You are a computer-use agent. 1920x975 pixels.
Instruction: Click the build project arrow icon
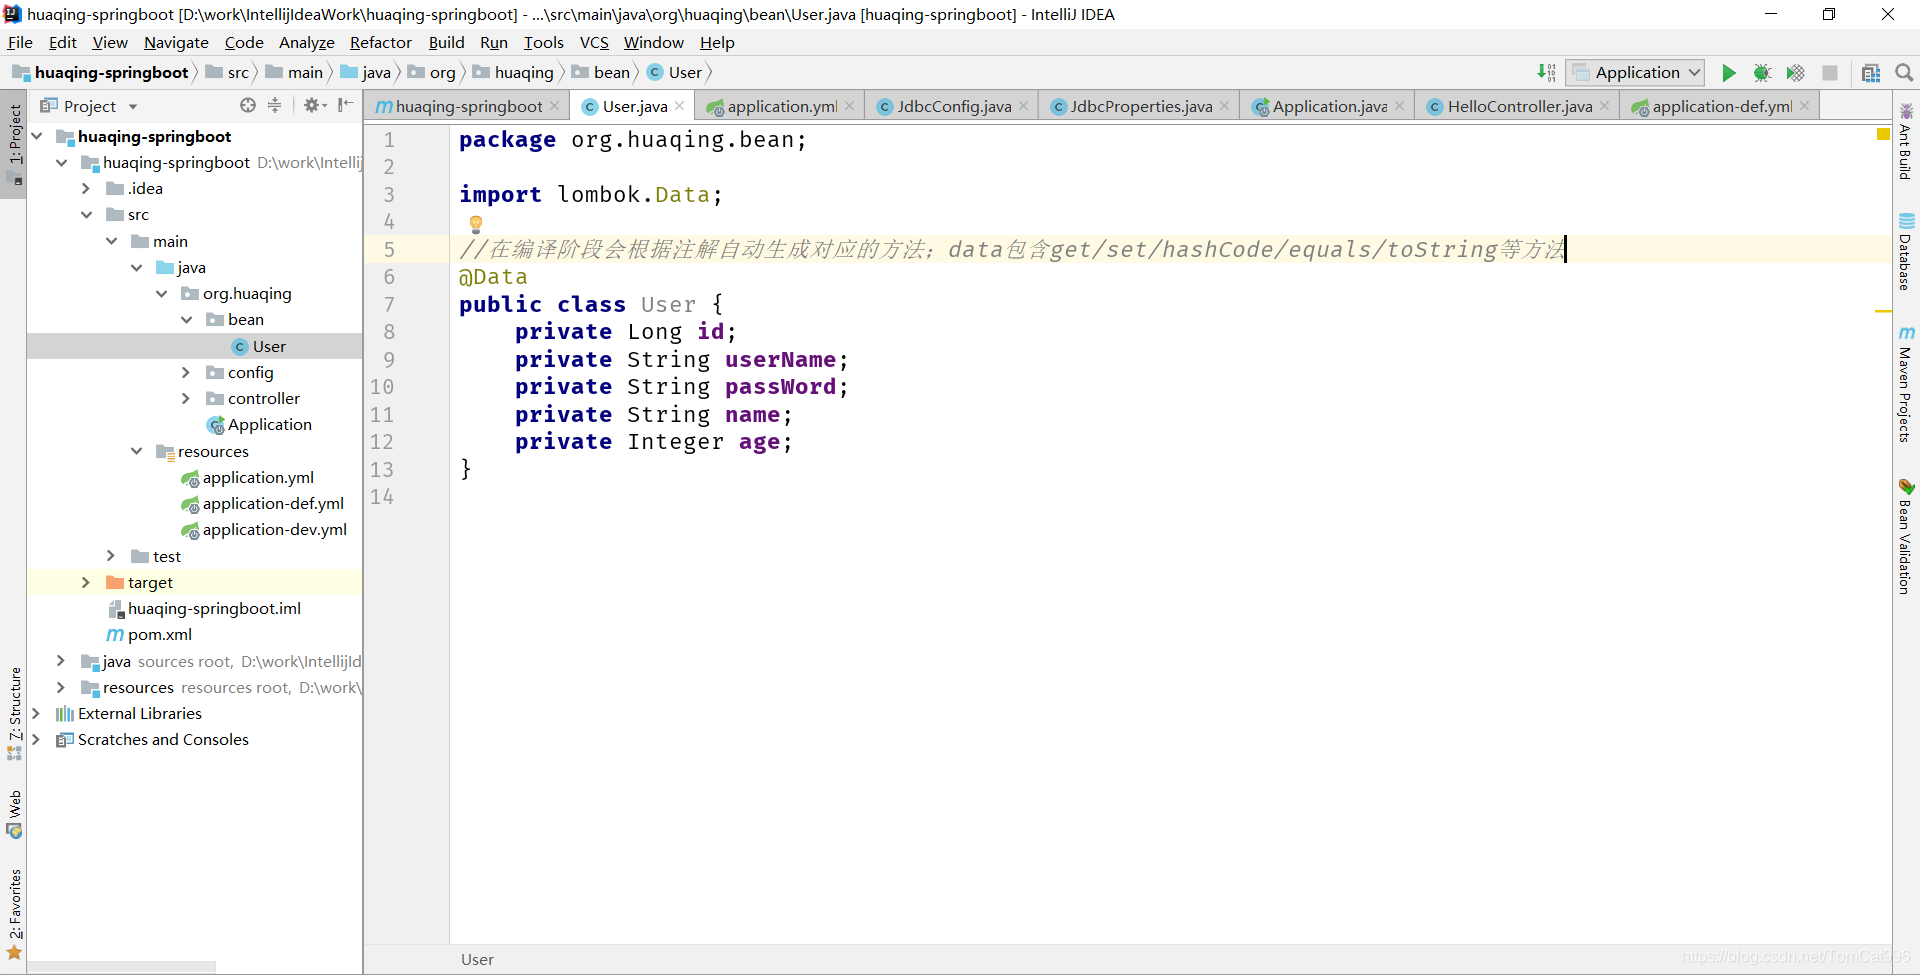[x=1546, y=73]
